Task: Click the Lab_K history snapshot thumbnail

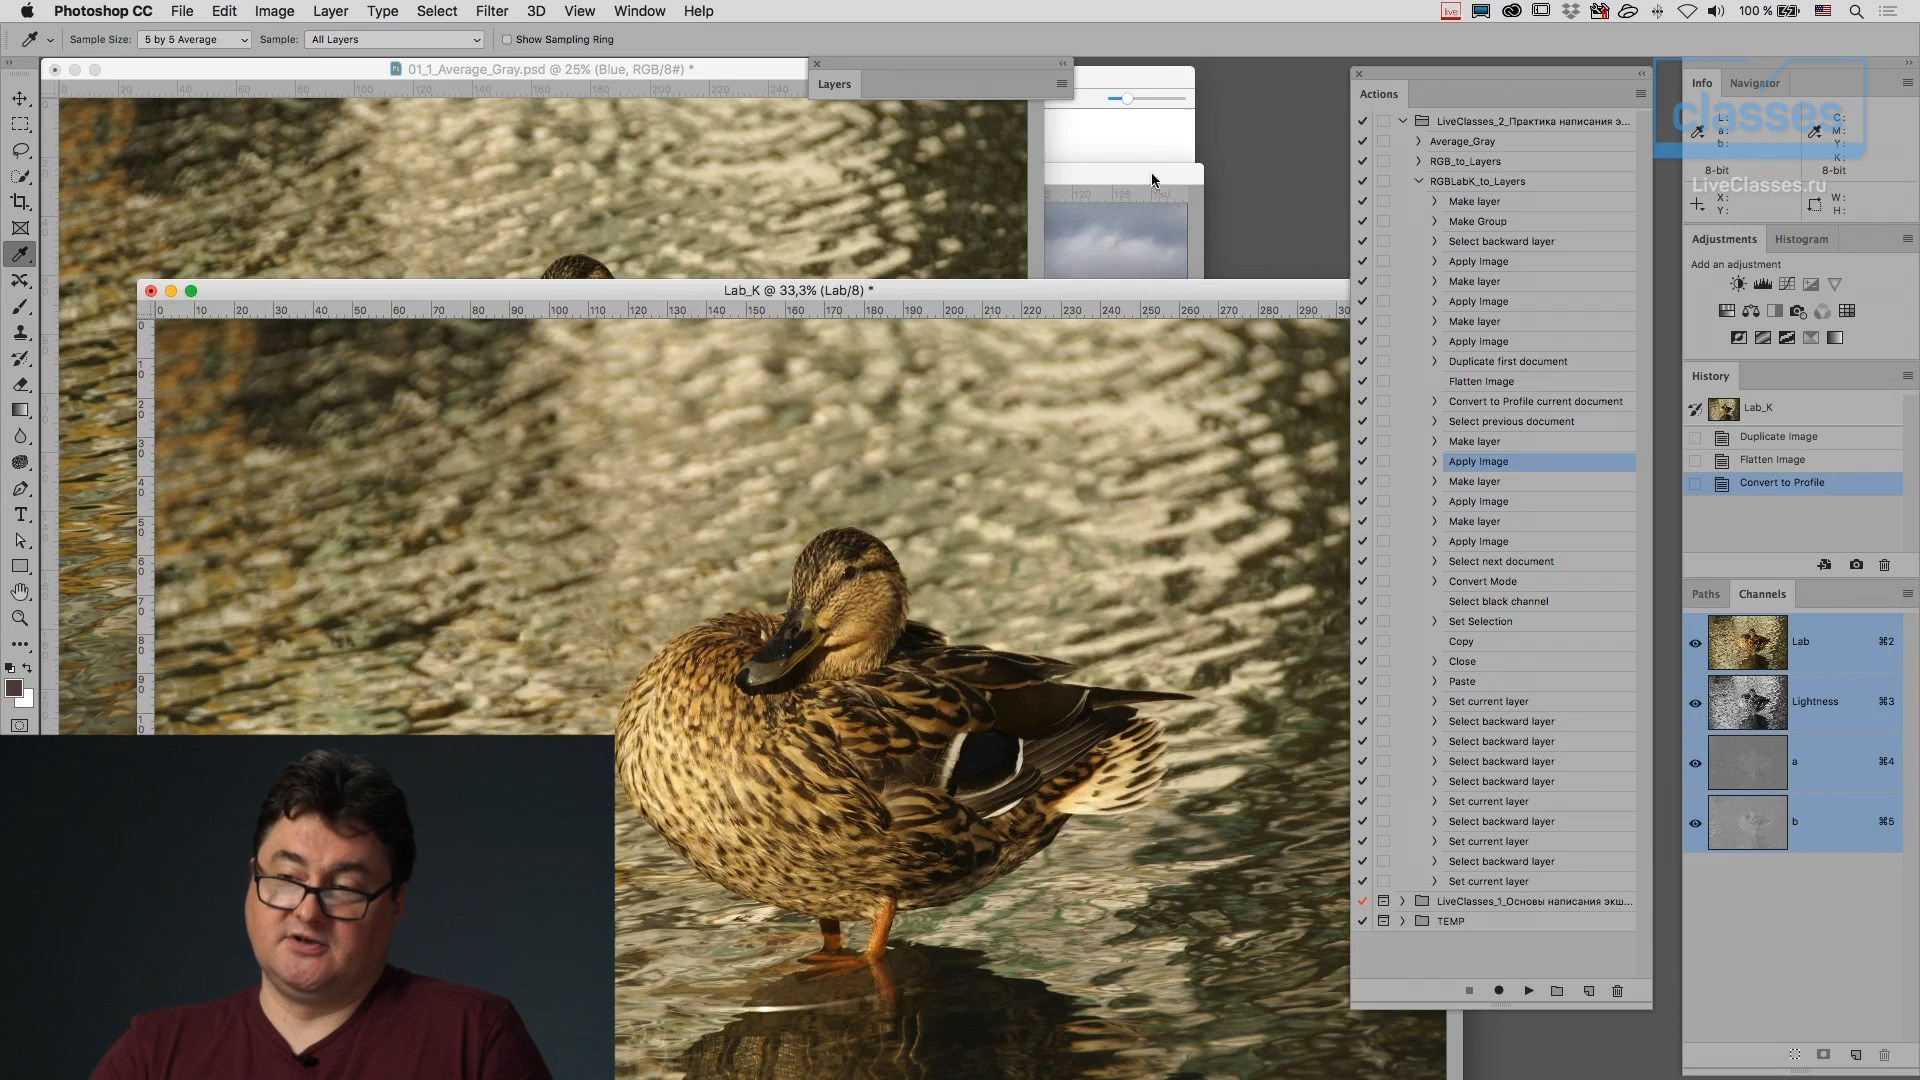Action: pos(1723,408)
